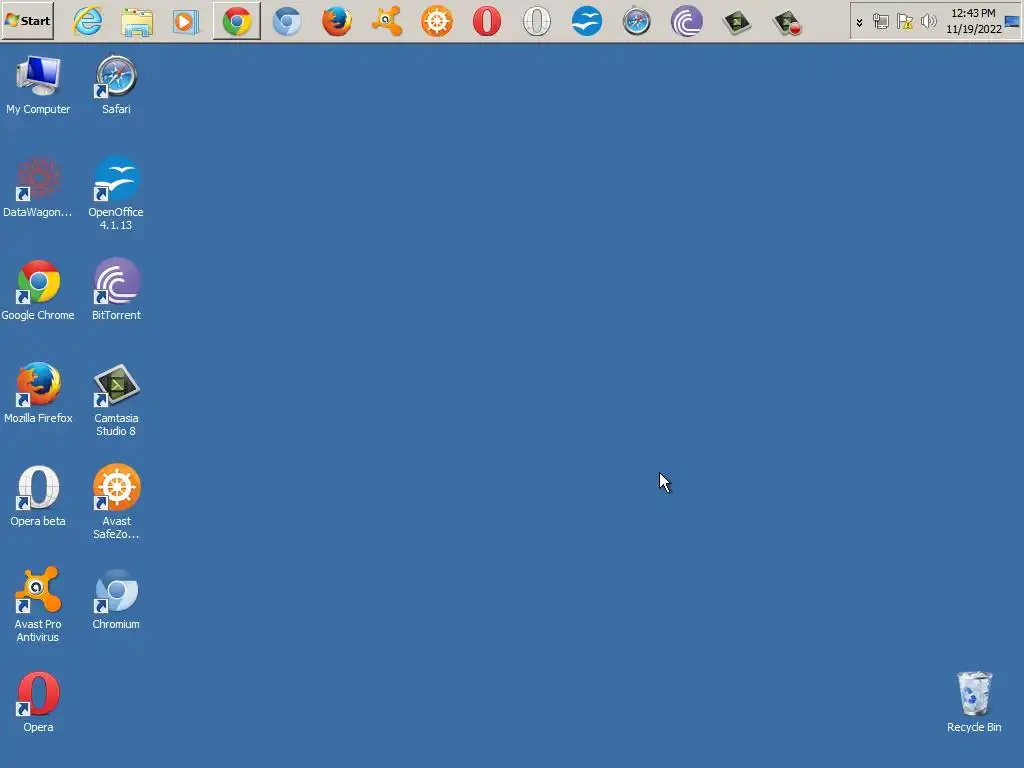Viewport: 1024px width, 768px height.
Task: Select Opera desktop shortcut
Action: point(38,703)
